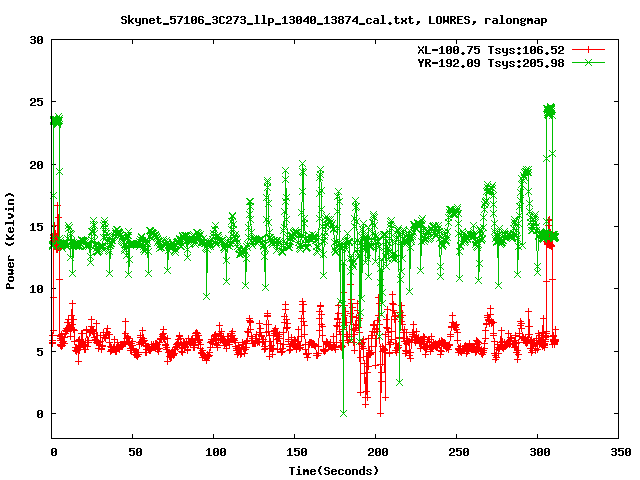Select the XL-100.75 Tsys:106.52 legend entry
640x480 pixels.
(491, 50)
